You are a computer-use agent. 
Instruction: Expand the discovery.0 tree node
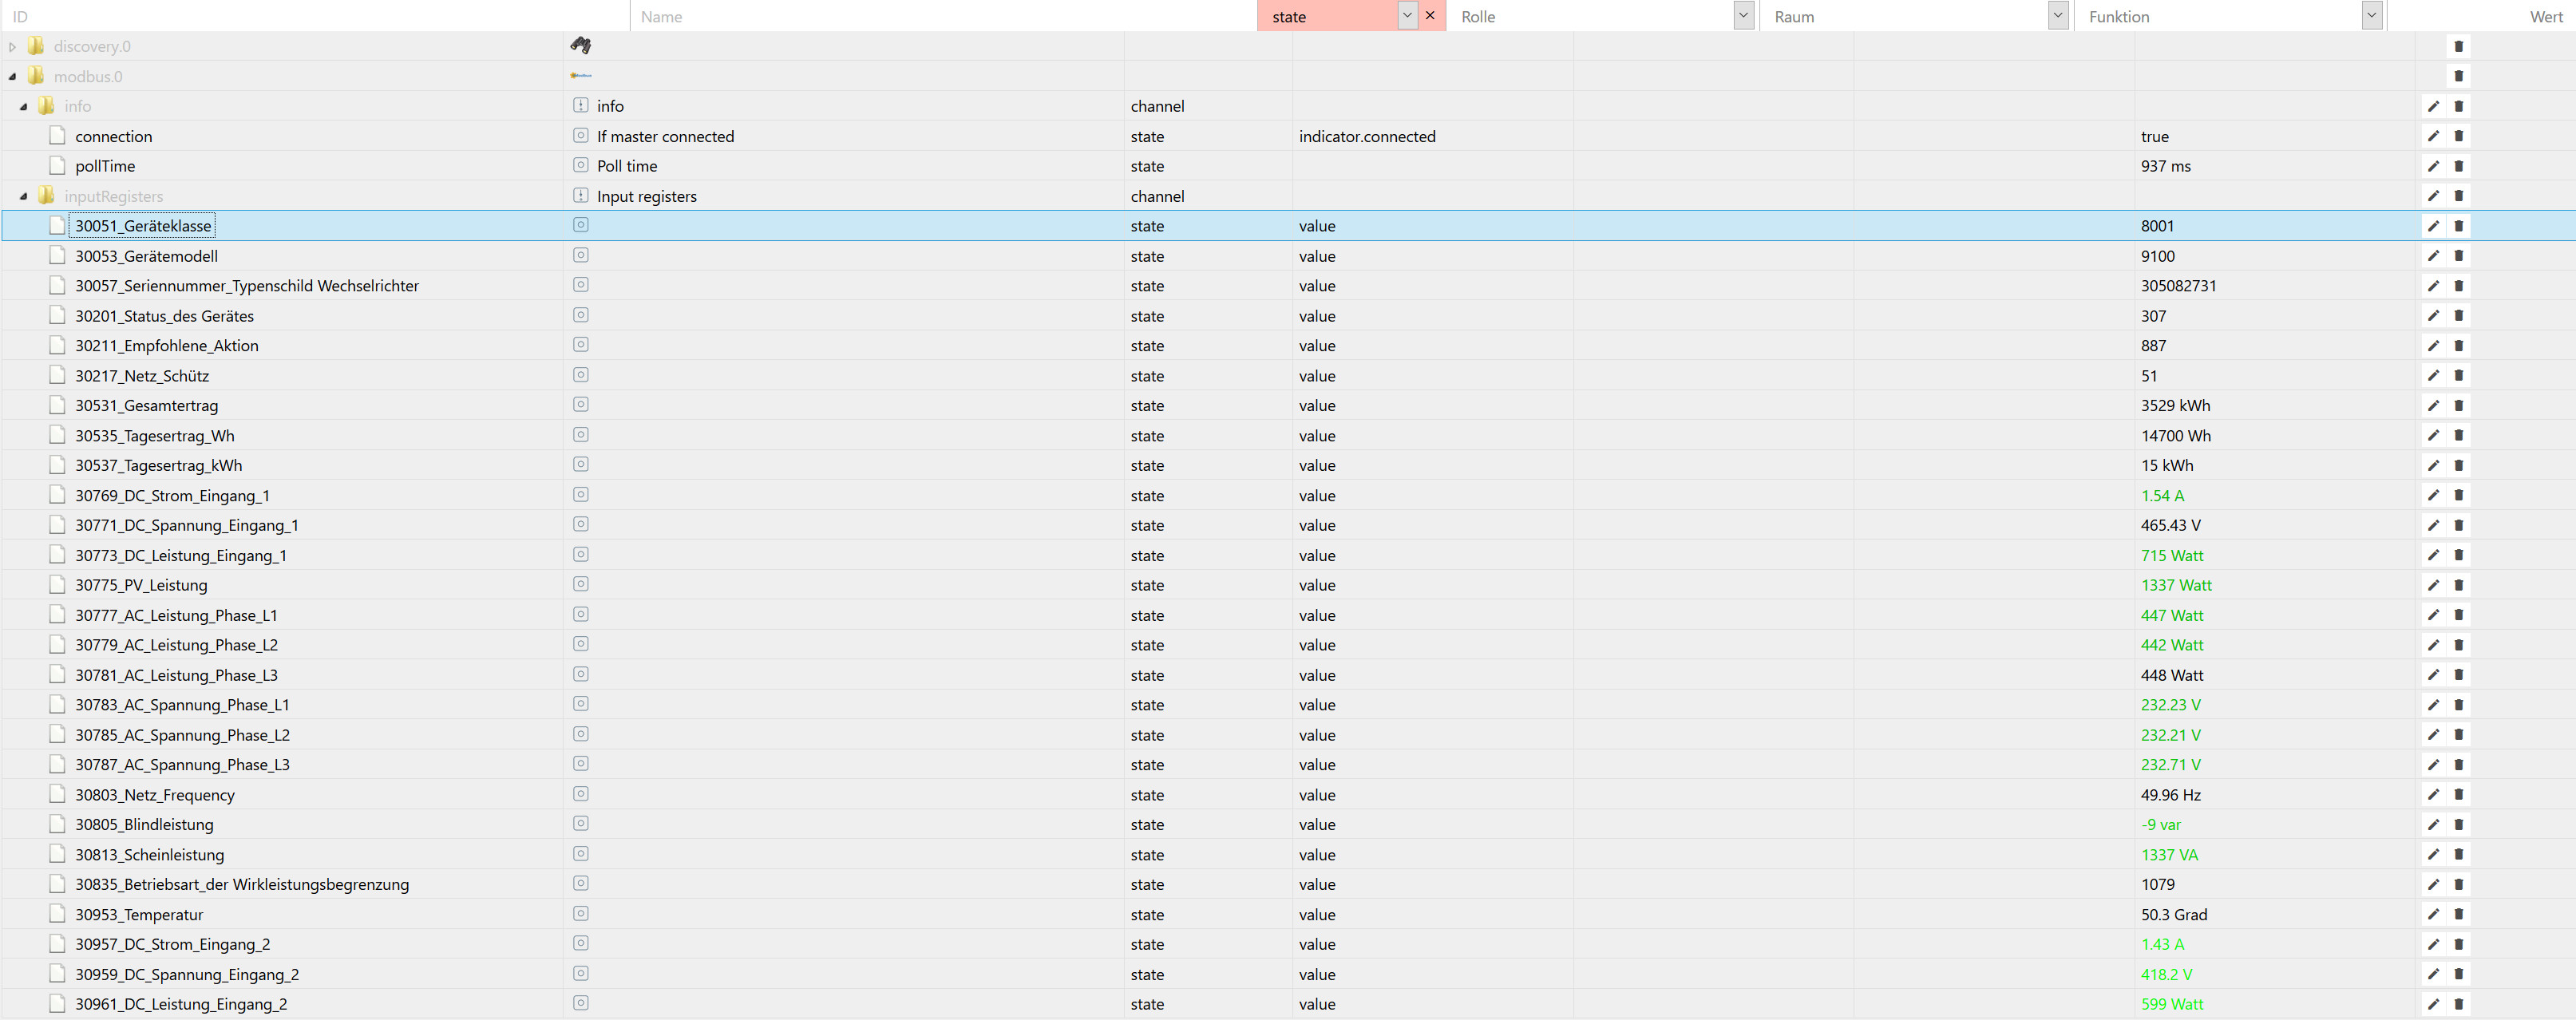[x=12, y=46]
